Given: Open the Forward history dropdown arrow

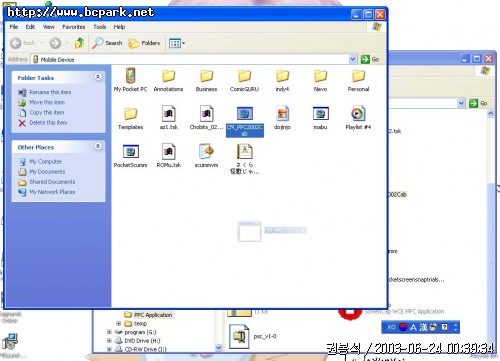Looking at the screenshot, I should pos(67,43).
